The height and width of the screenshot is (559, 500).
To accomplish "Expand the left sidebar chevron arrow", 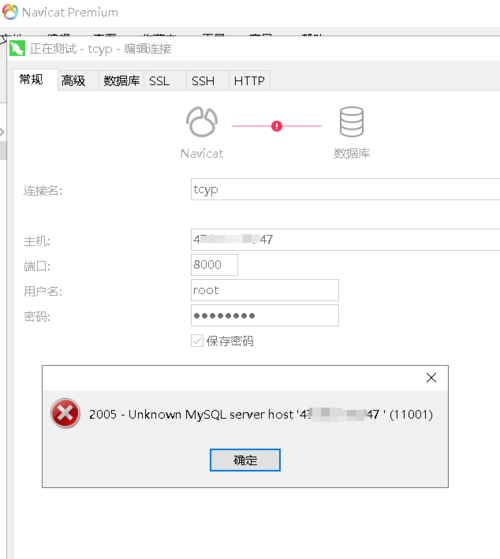I will click(x=2, y=132).
